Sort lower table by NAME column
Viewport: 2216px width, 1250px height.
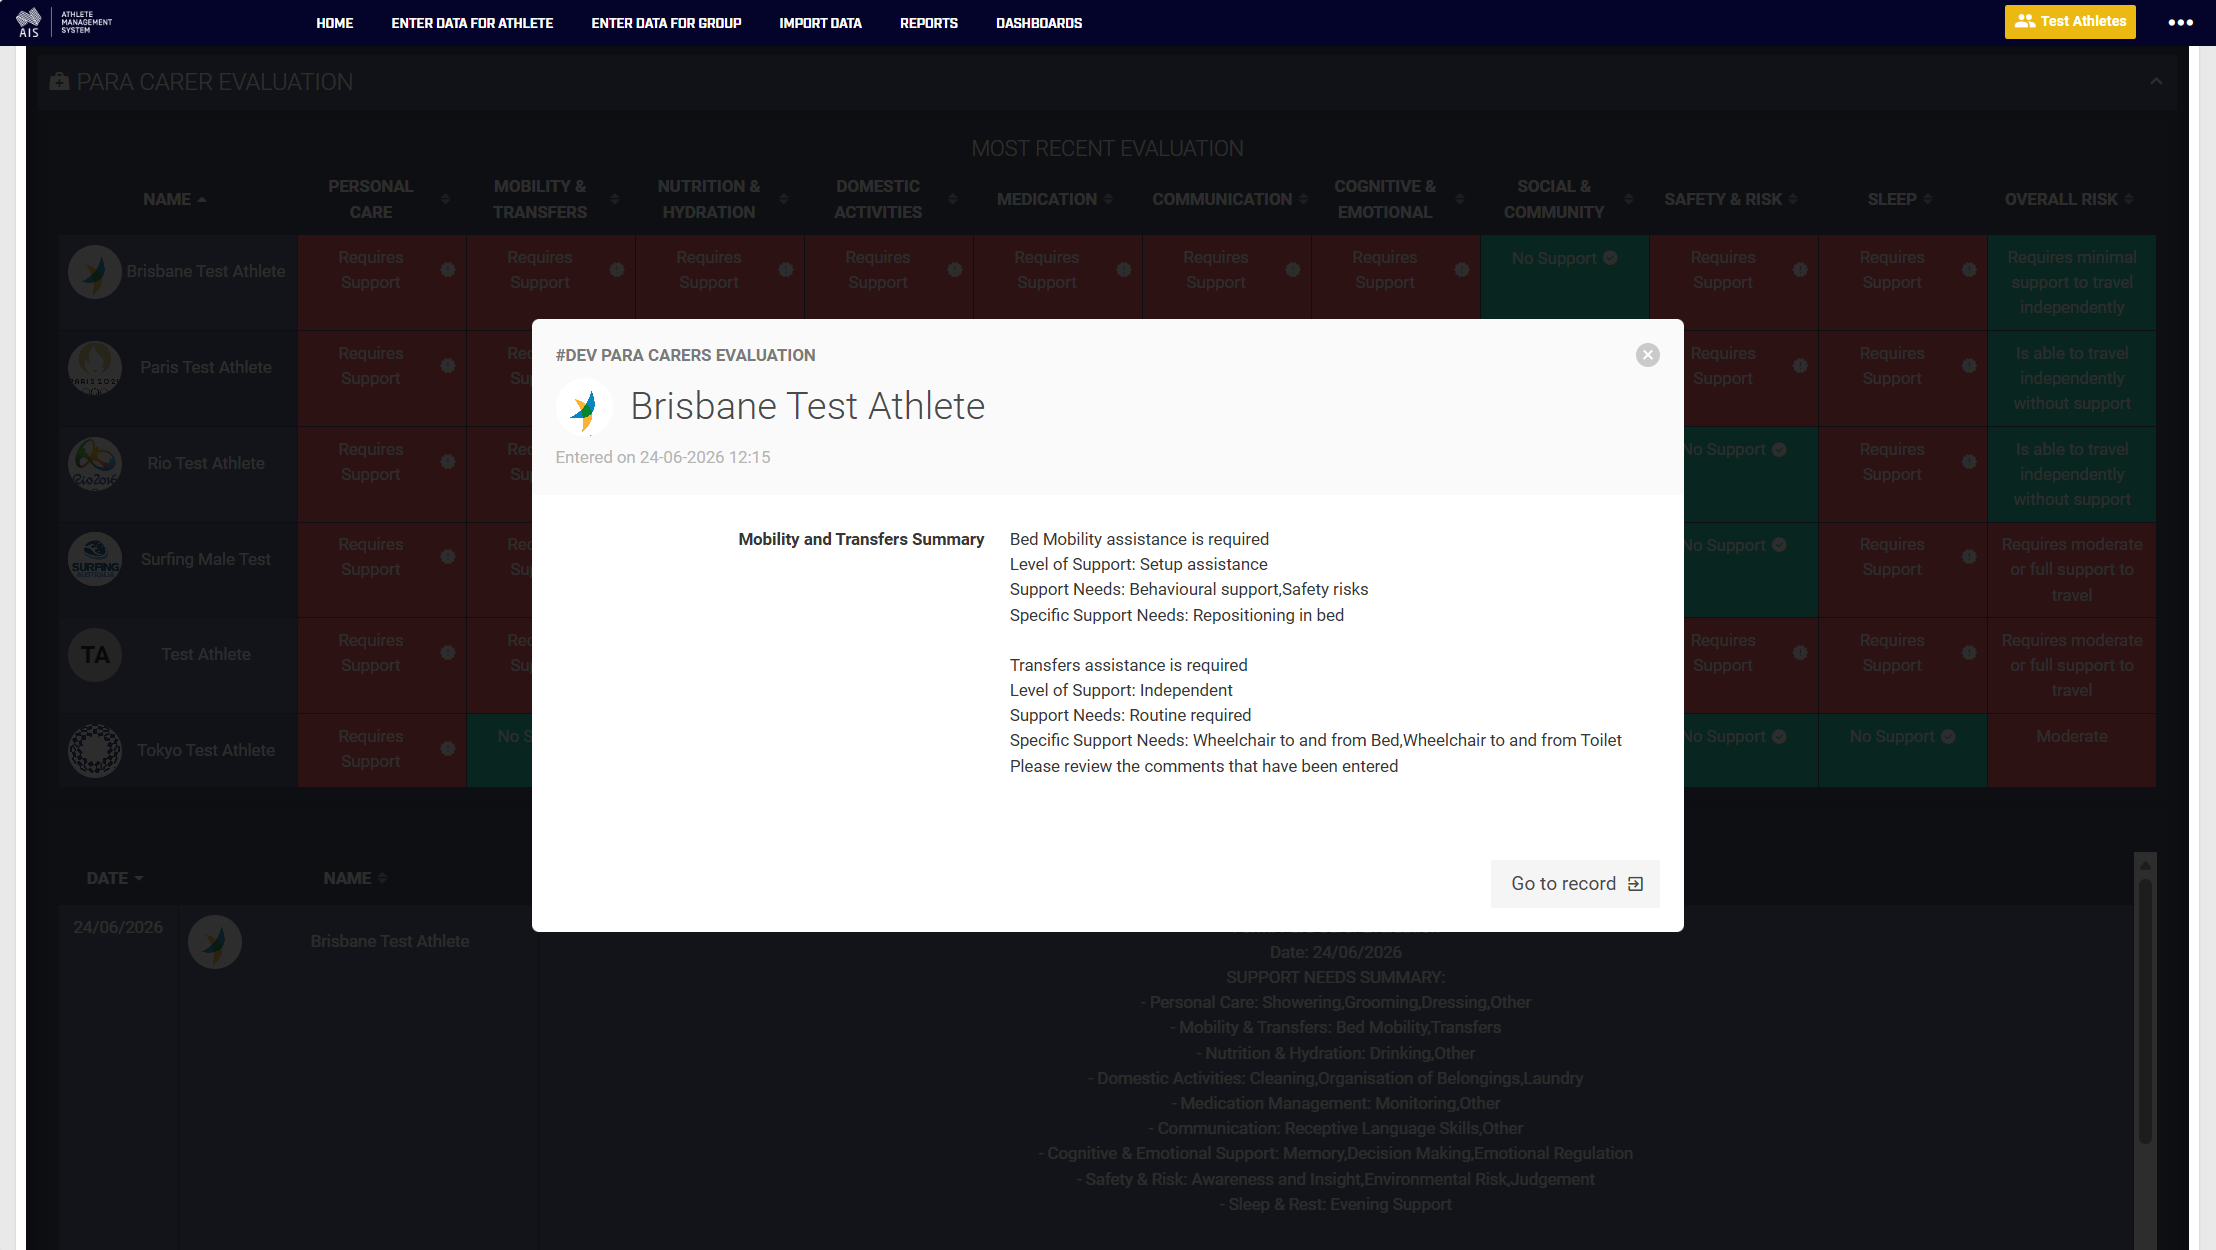[354, 878]
